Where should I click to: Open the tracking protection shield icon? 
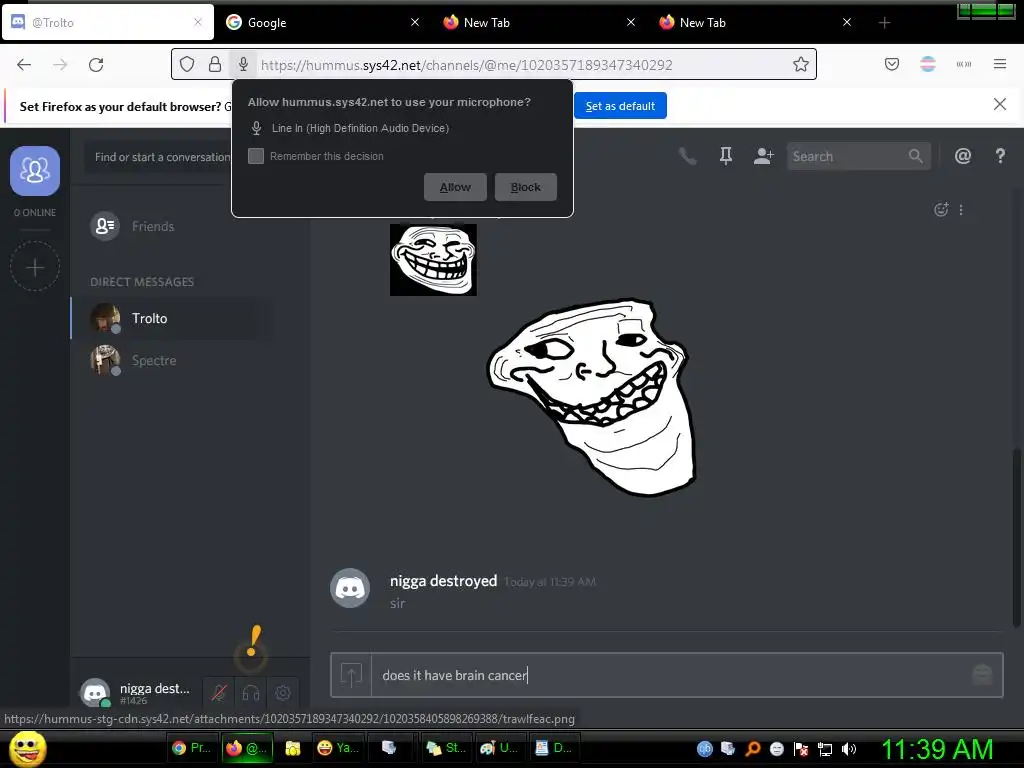click(187, 64)
